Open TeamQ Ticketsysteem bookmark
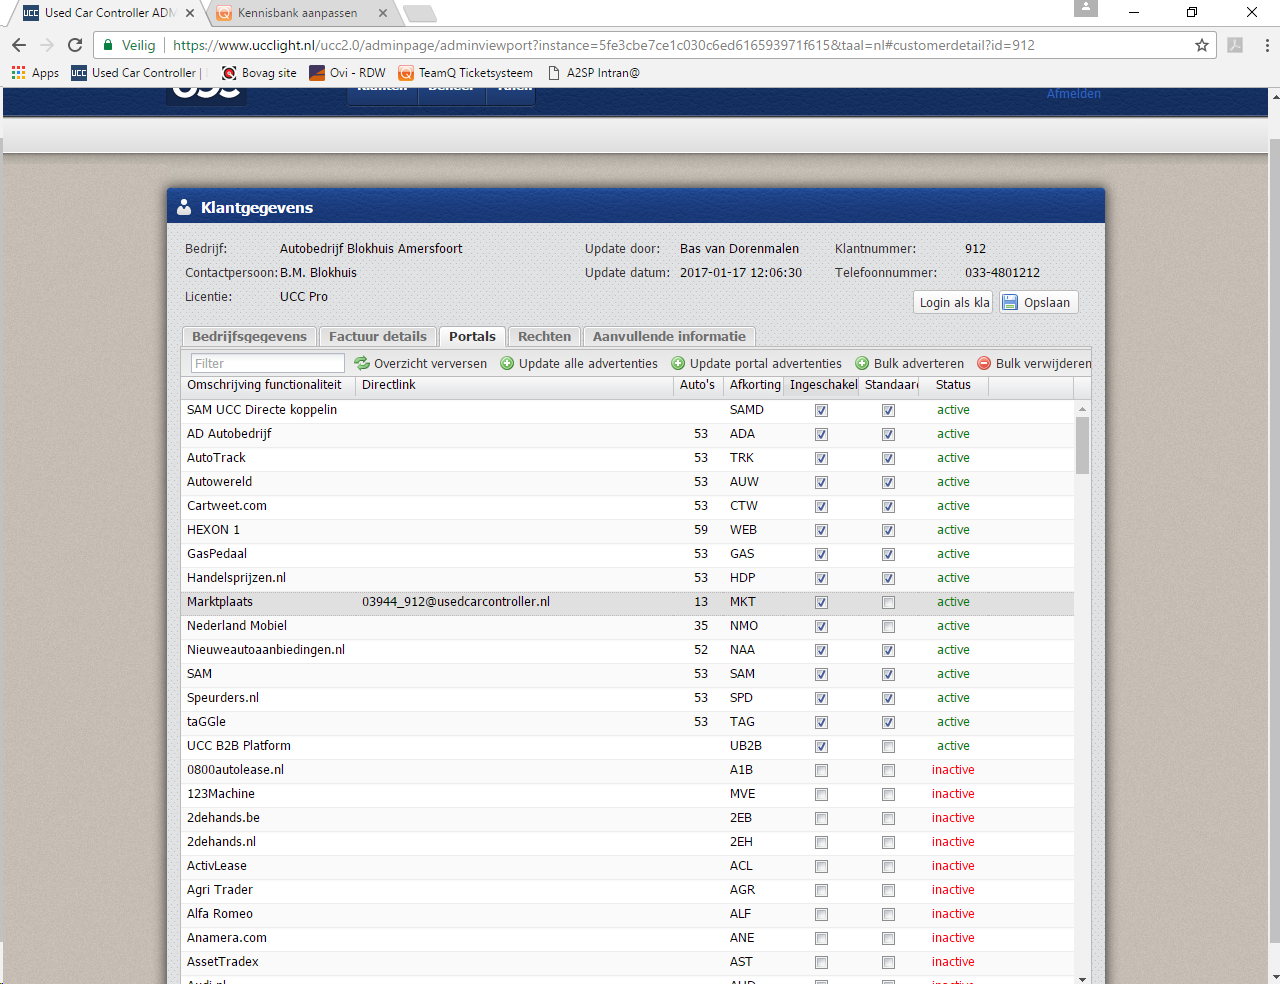Viewport: 1280px width, 984px height. coord(465,73)
